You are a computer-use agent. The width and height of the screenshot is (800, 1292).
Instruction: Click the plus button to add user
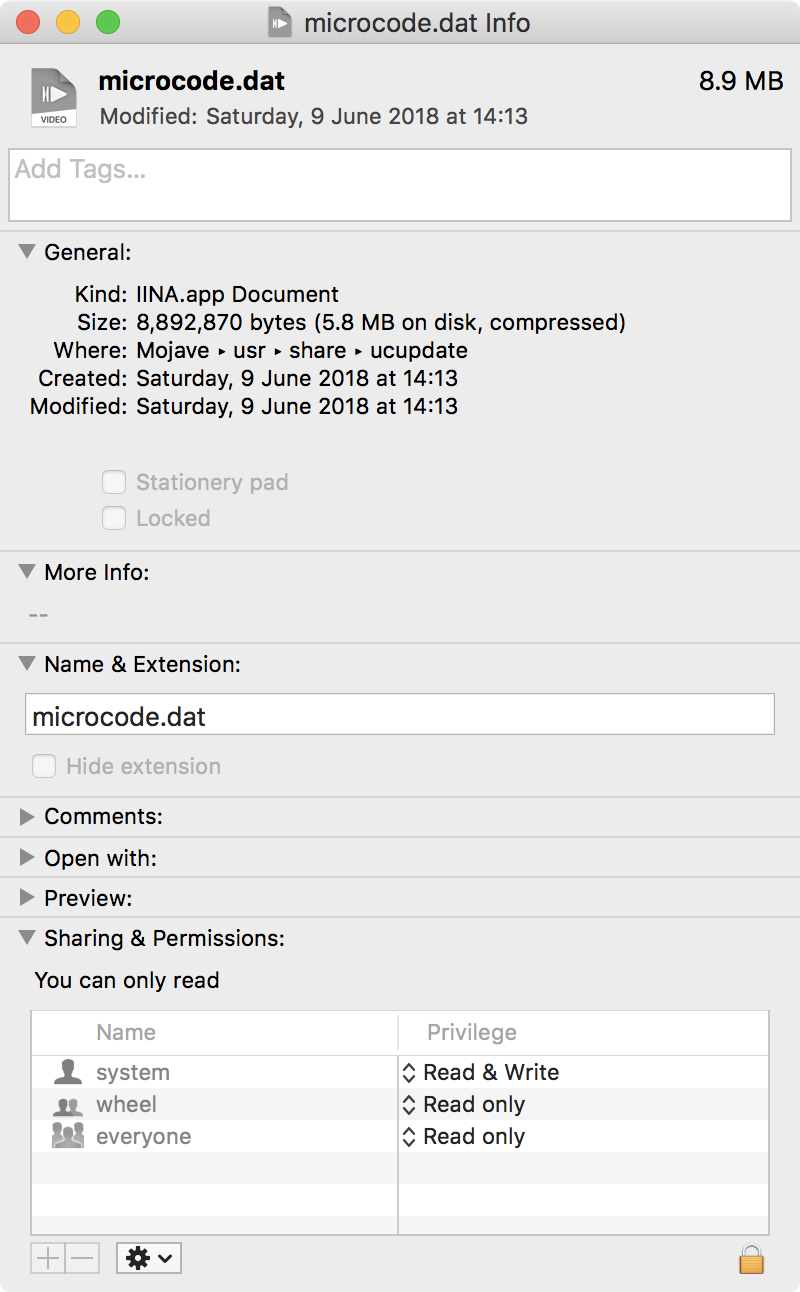coord(48,1258)
